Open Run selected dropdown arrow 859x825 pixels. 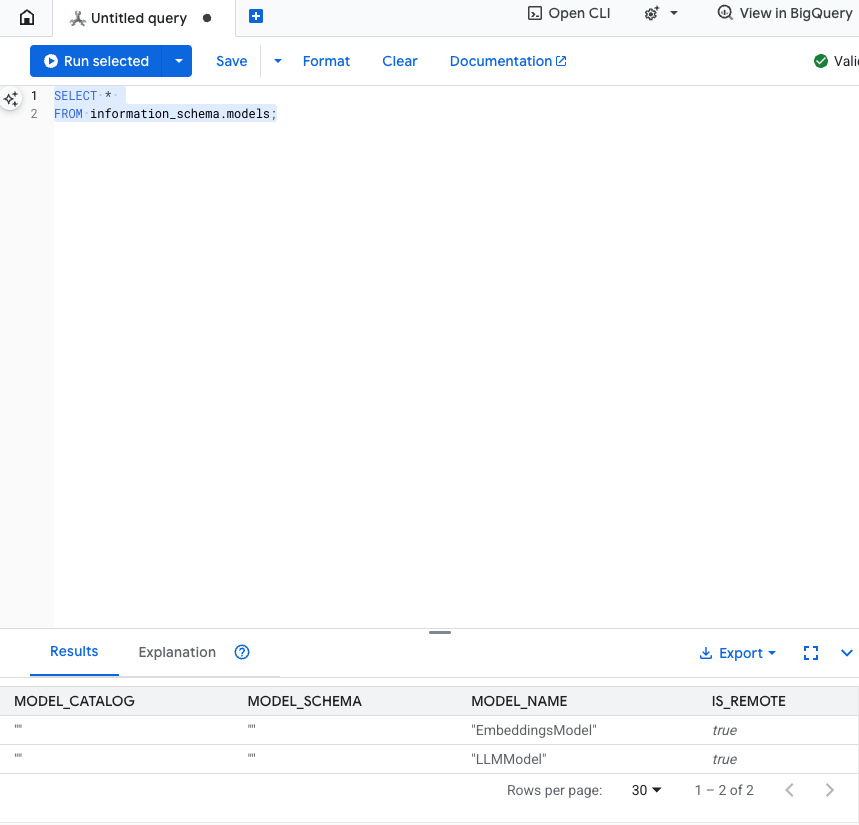pyautogui.click(x=178, y=61)
